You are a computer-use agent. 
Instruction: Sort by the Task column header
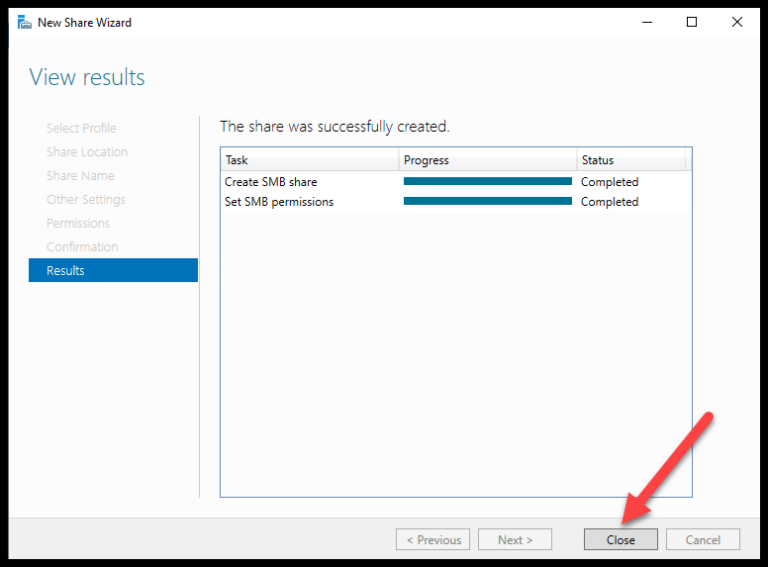[310, 160]
